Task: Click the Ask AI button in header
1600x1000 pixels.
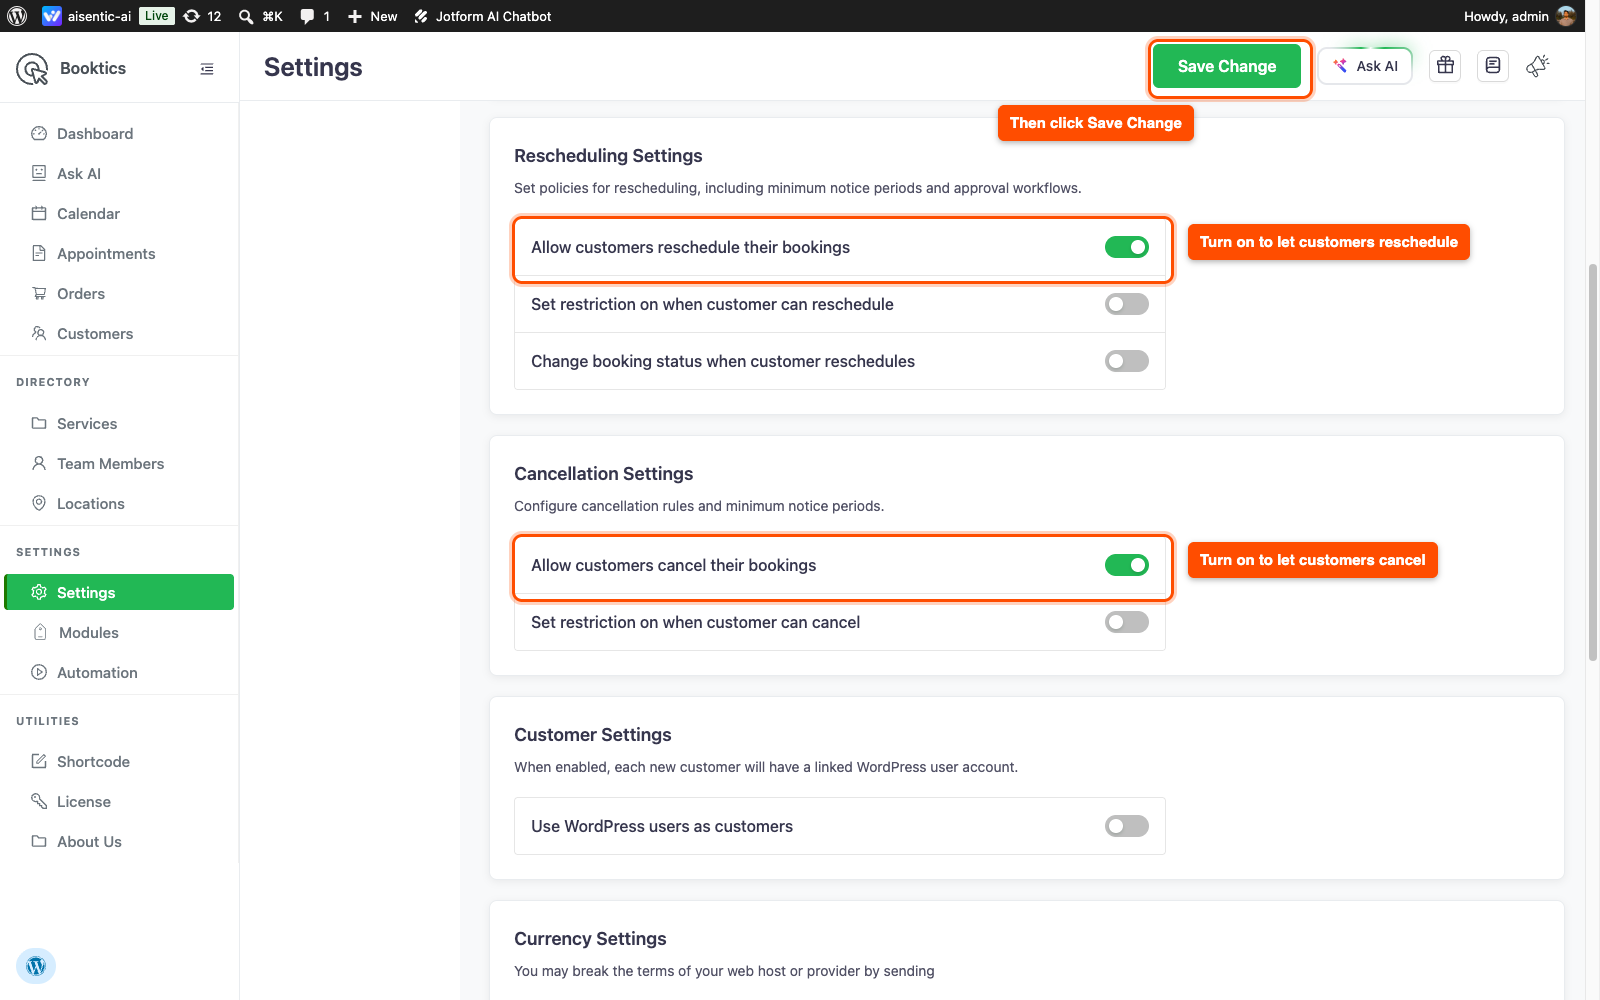Action: 1365,66
